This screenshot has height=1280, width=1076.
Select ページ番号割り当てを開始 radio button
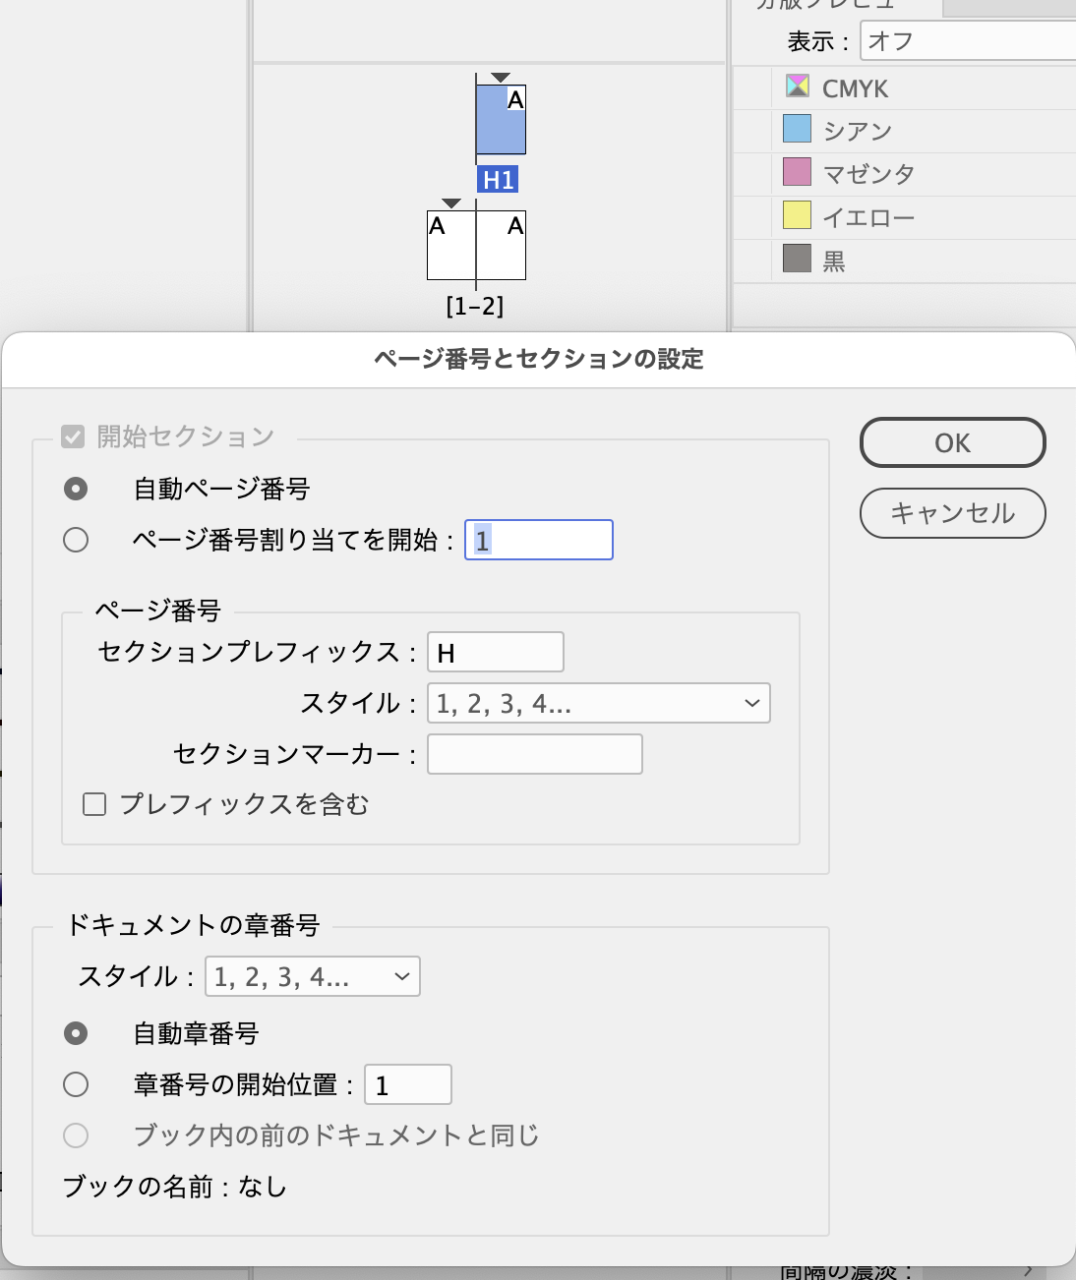click(x=76, y=540)
